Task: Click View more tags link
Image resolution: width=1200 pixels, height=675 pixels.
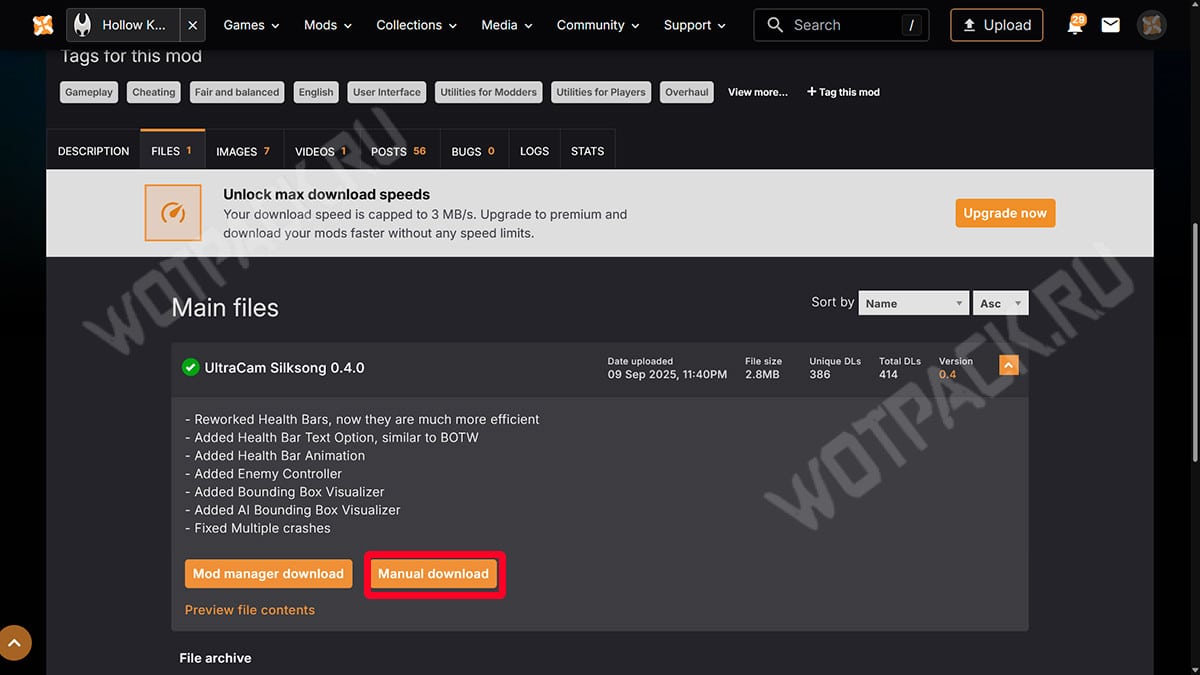Action: click(758, 92)
